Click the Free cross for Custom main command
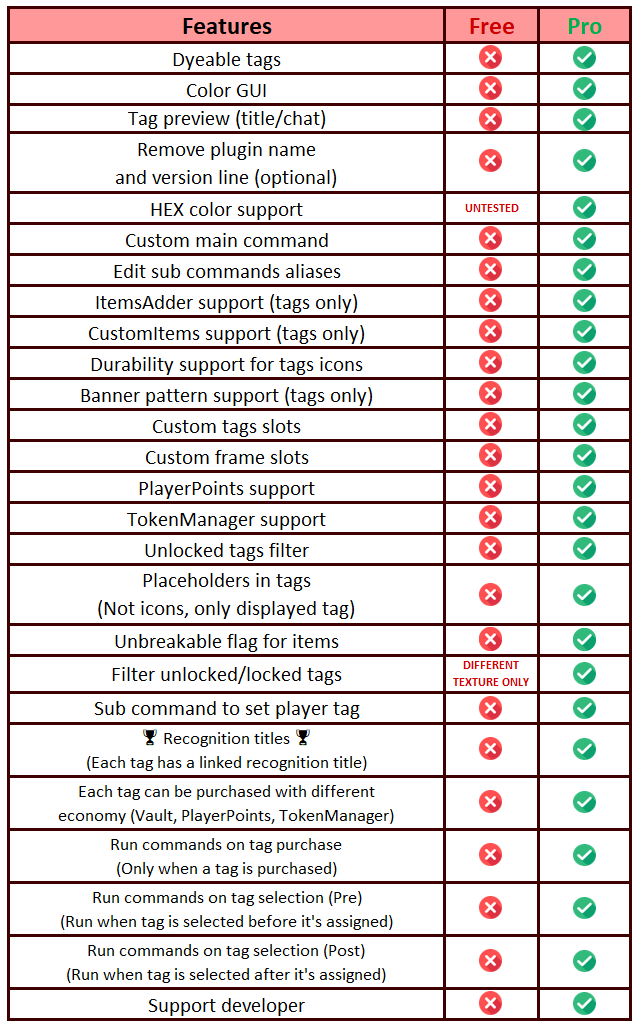The height and width of the screenshot is (1031, 638). click(x=490, y=239)
